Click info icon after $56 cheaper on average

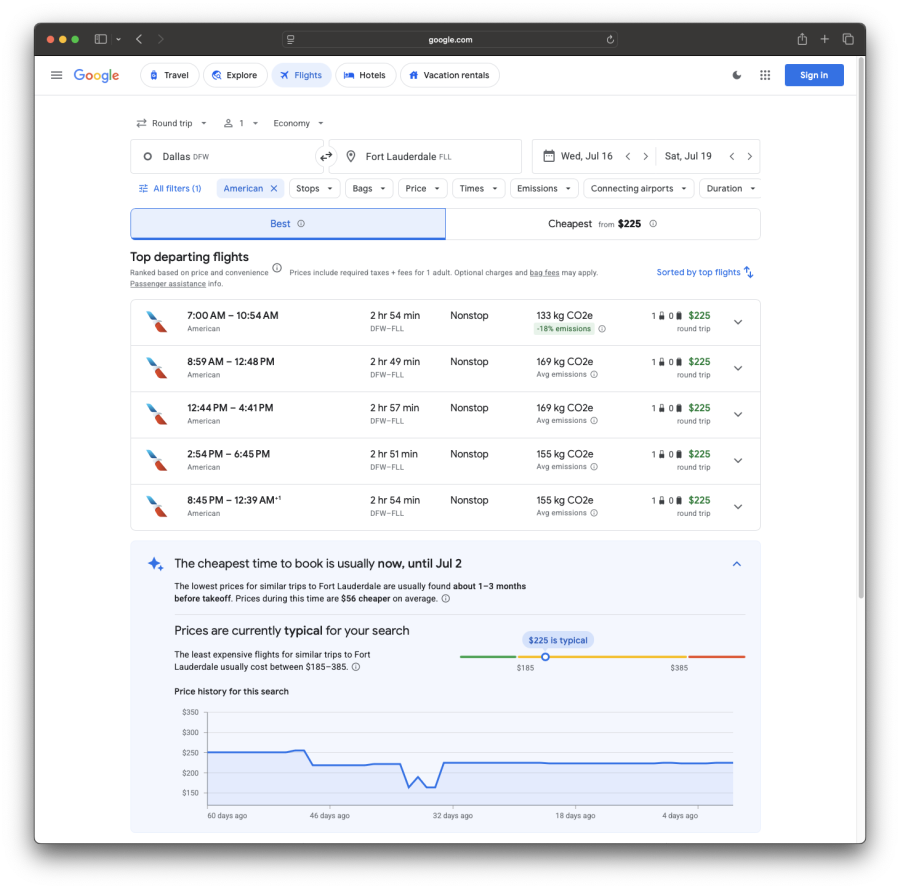[445, 599]
